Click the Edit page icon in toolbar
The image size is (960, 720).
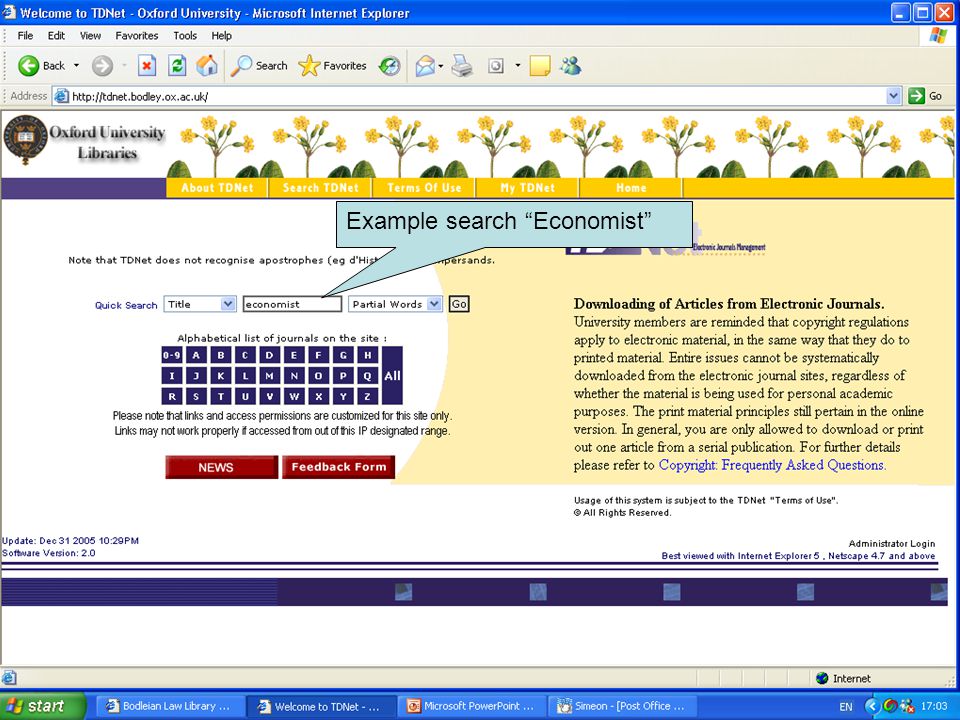[496, 66]
